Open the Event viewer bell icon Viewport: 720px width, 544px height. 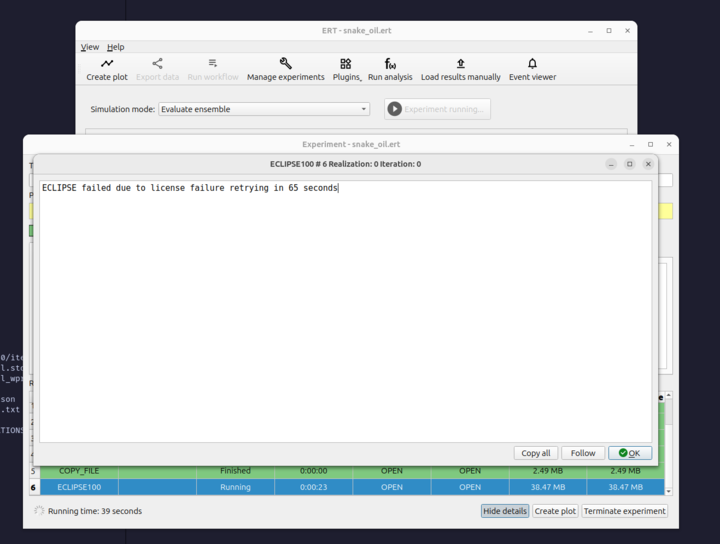(x=532, y=63)
